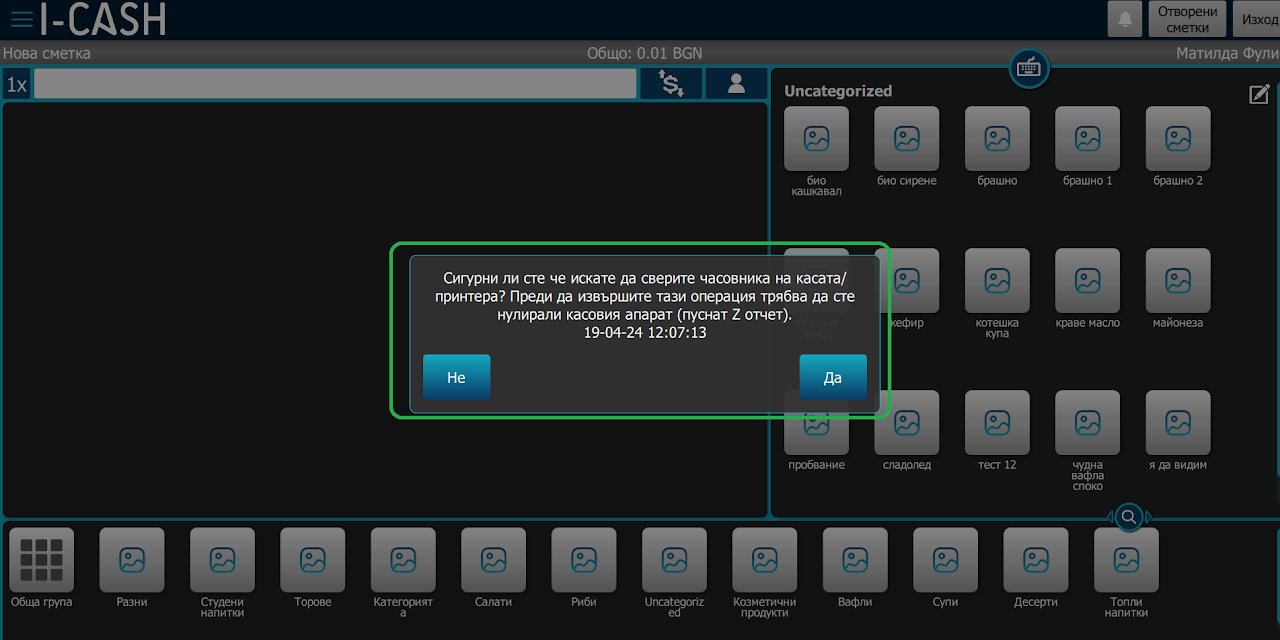Choose product био кашкавал
Screen dimensions: 1280x640
pos(816,139)
